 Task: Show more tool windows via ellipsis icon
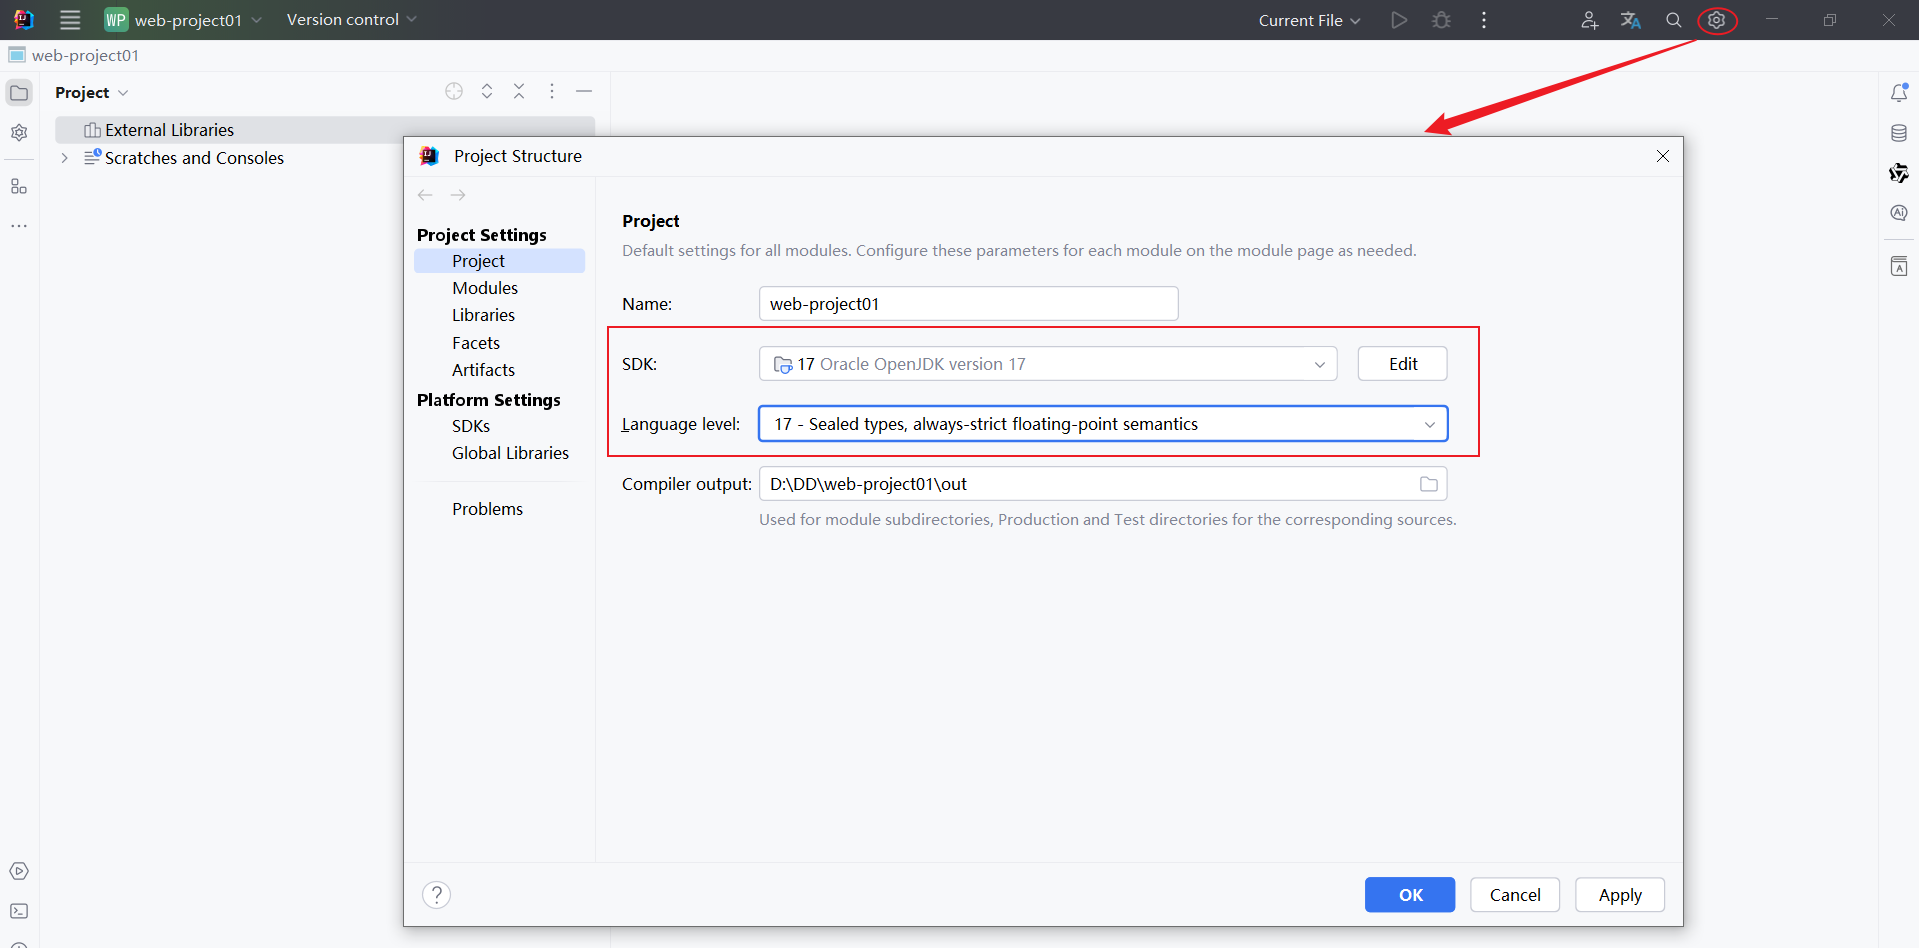[x=19, y=226]
